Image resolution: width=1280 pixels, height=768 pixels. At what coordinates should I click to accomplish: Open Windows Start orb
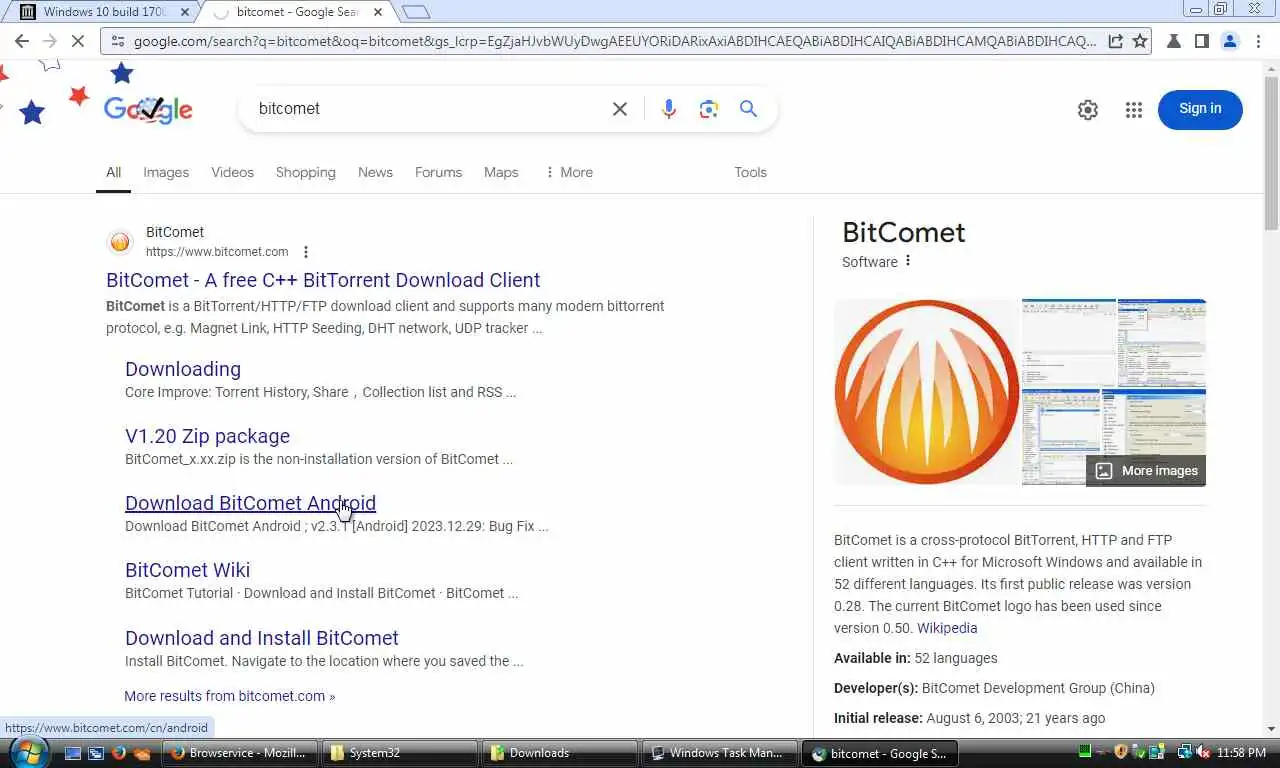[27, 752]
